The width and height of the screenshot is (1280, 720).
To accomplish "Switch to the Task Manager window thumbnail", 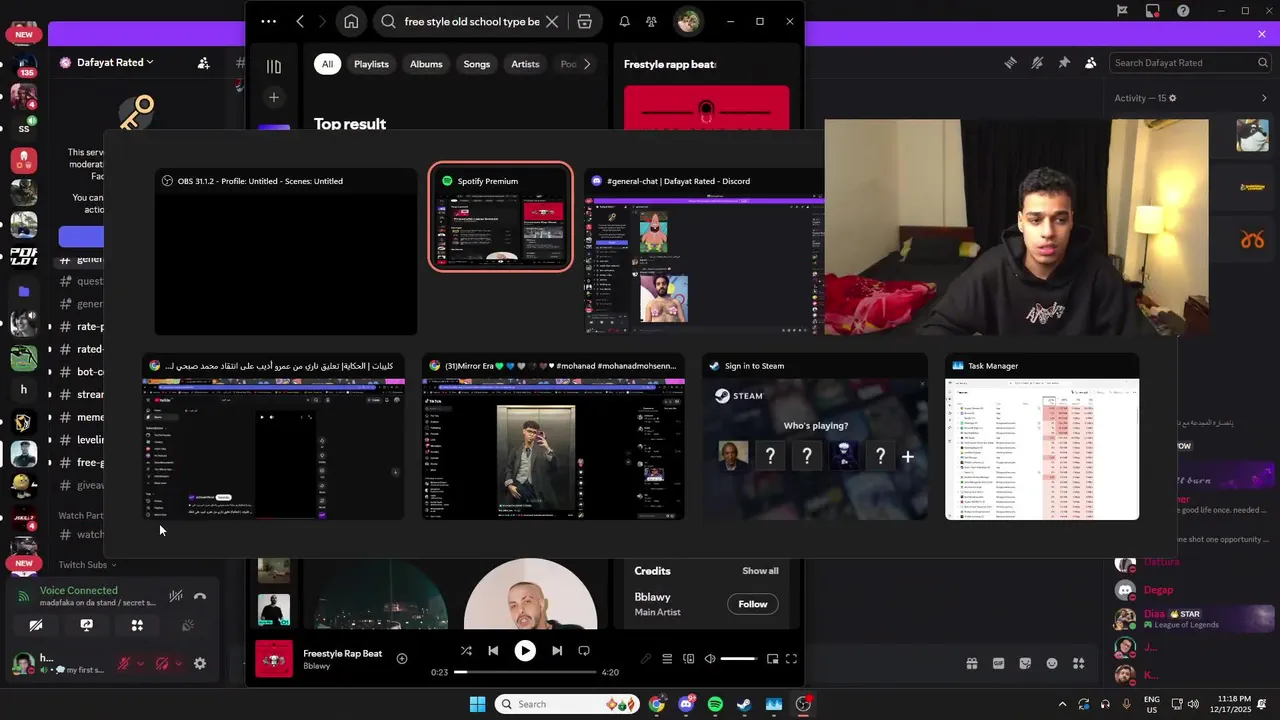I will 1042,437.
